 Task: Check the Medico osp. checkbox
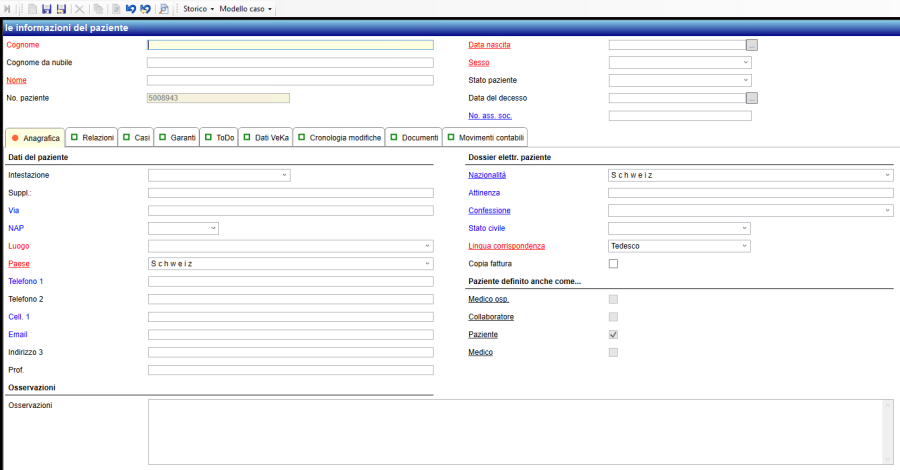[614, 299]
